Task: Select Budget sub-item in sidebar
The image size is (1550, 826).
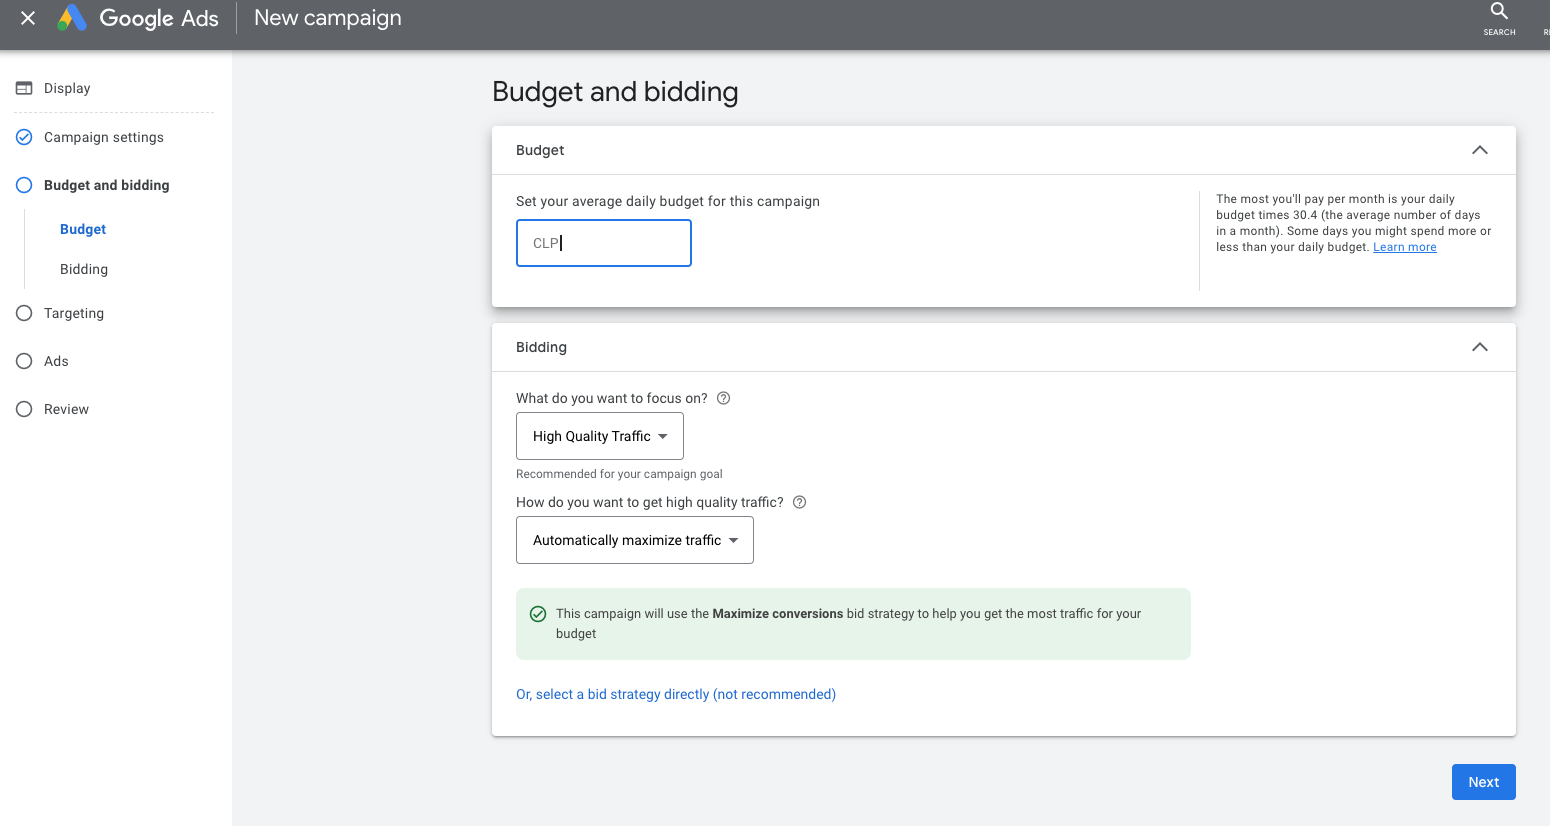Action: point(83,229)
